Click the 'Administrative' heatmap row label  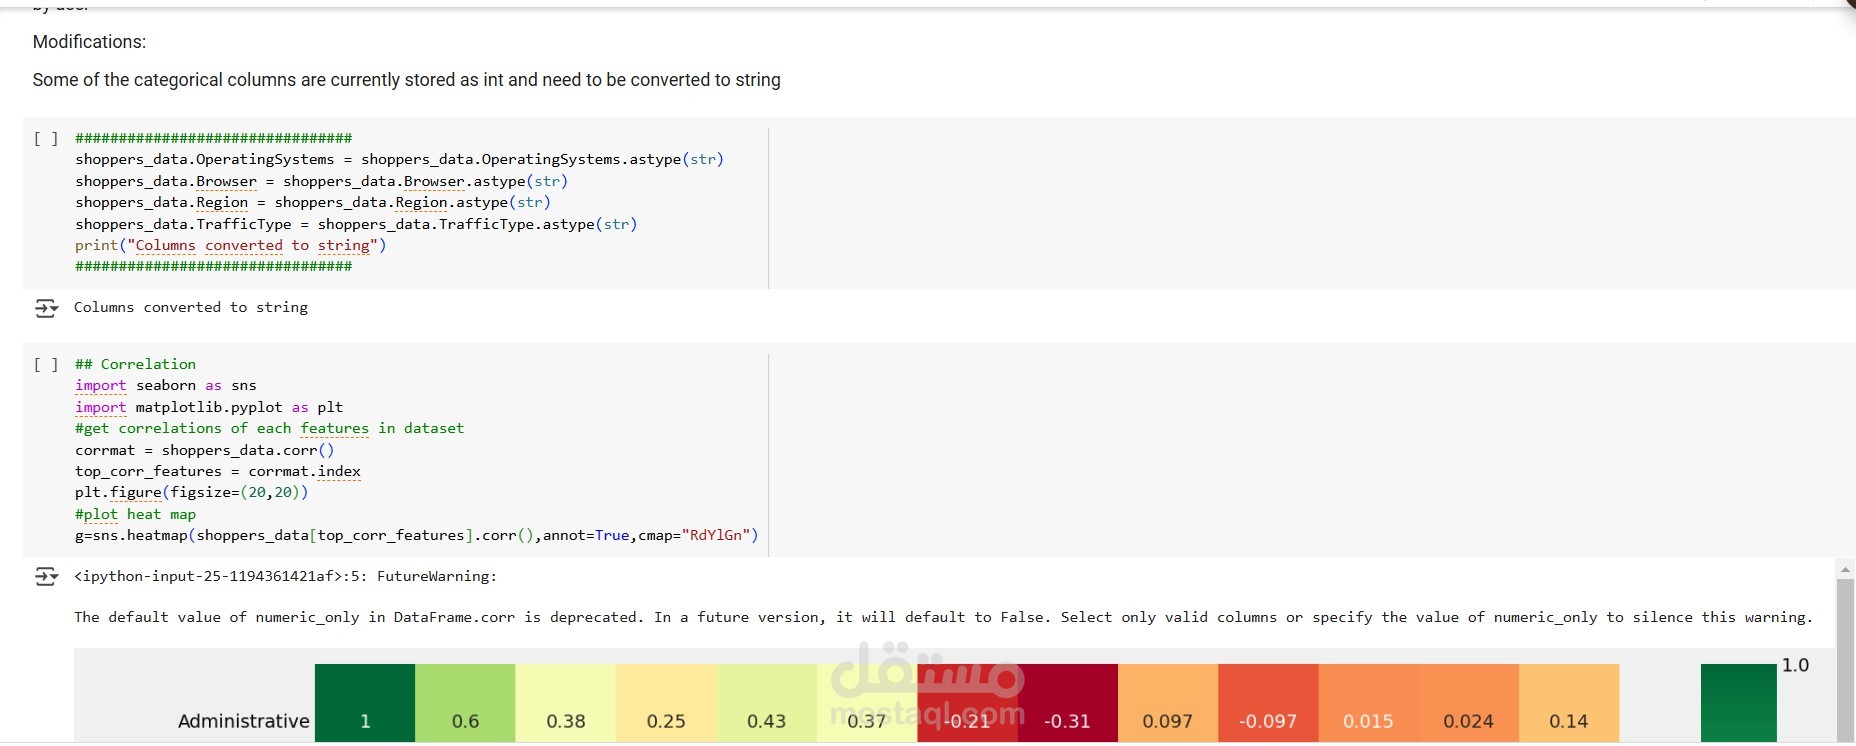243,721
